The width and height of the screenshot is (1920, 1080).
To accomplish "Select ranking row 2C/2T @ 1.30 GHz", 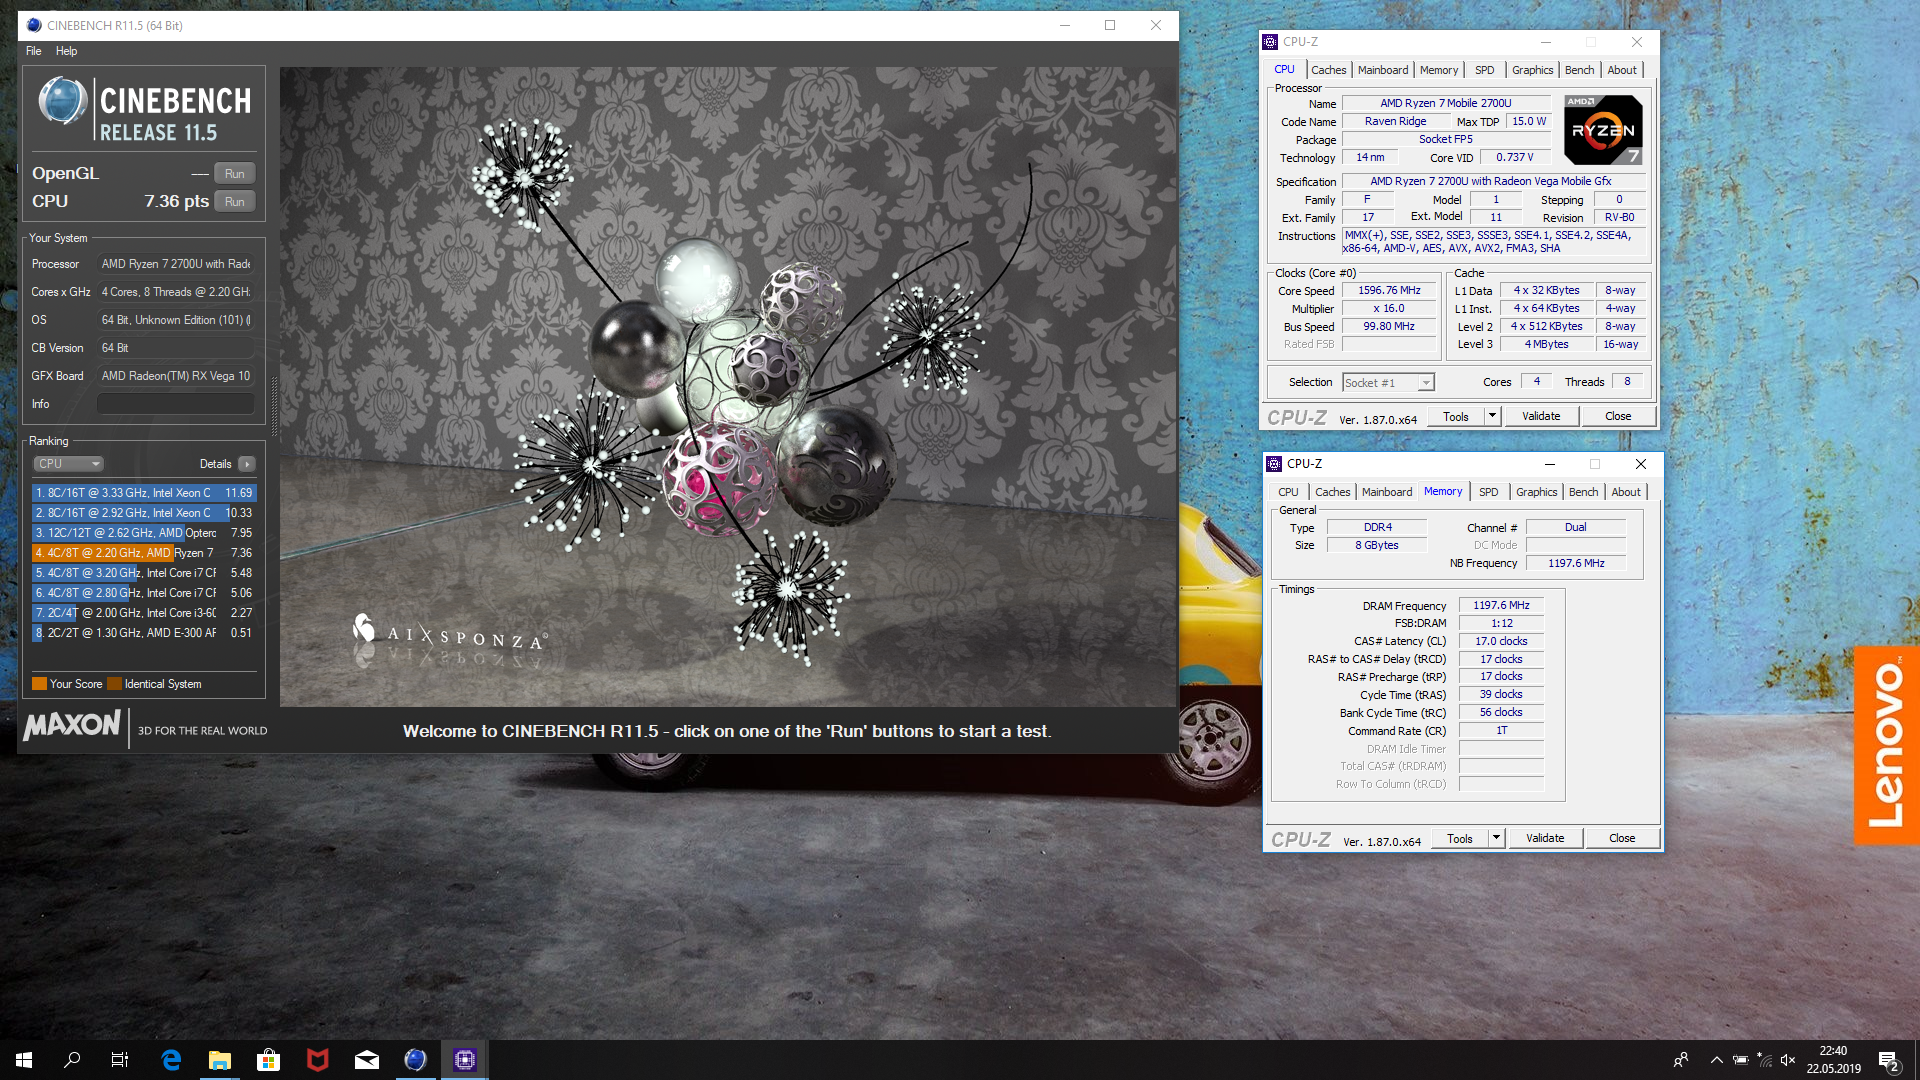I will point(144,633).
